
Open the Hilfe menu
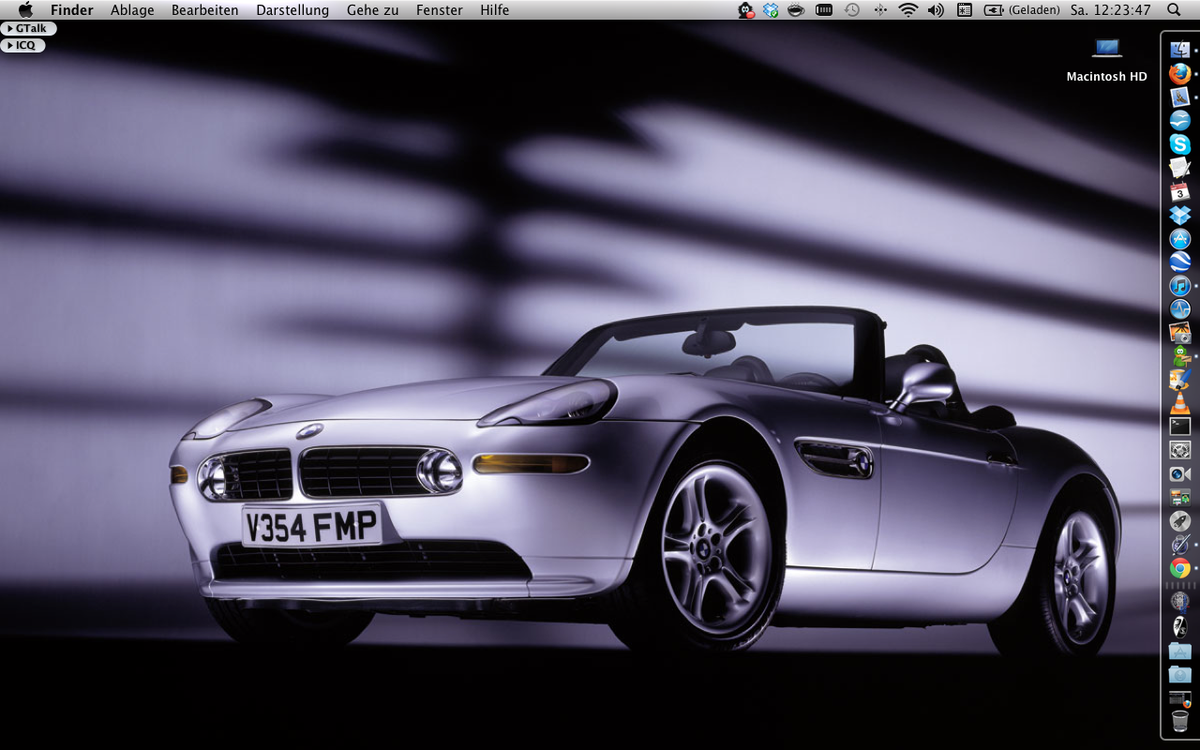coord(494,10)
